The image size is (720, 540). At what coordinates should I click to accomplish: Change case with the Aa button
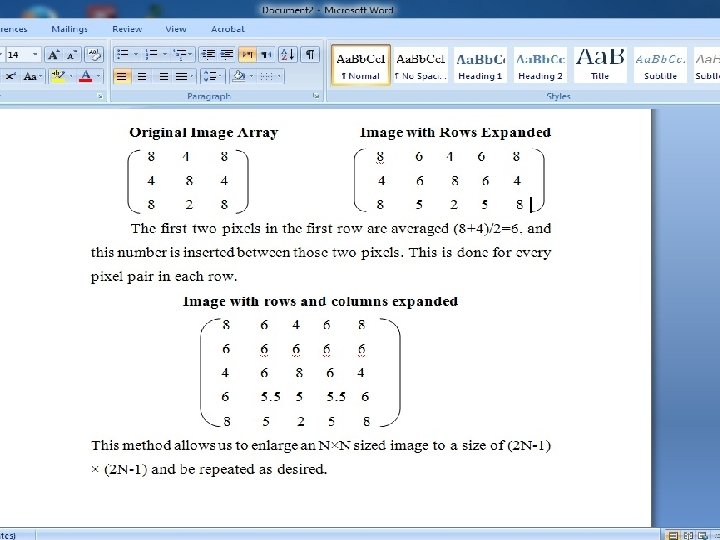coord(32,76)
